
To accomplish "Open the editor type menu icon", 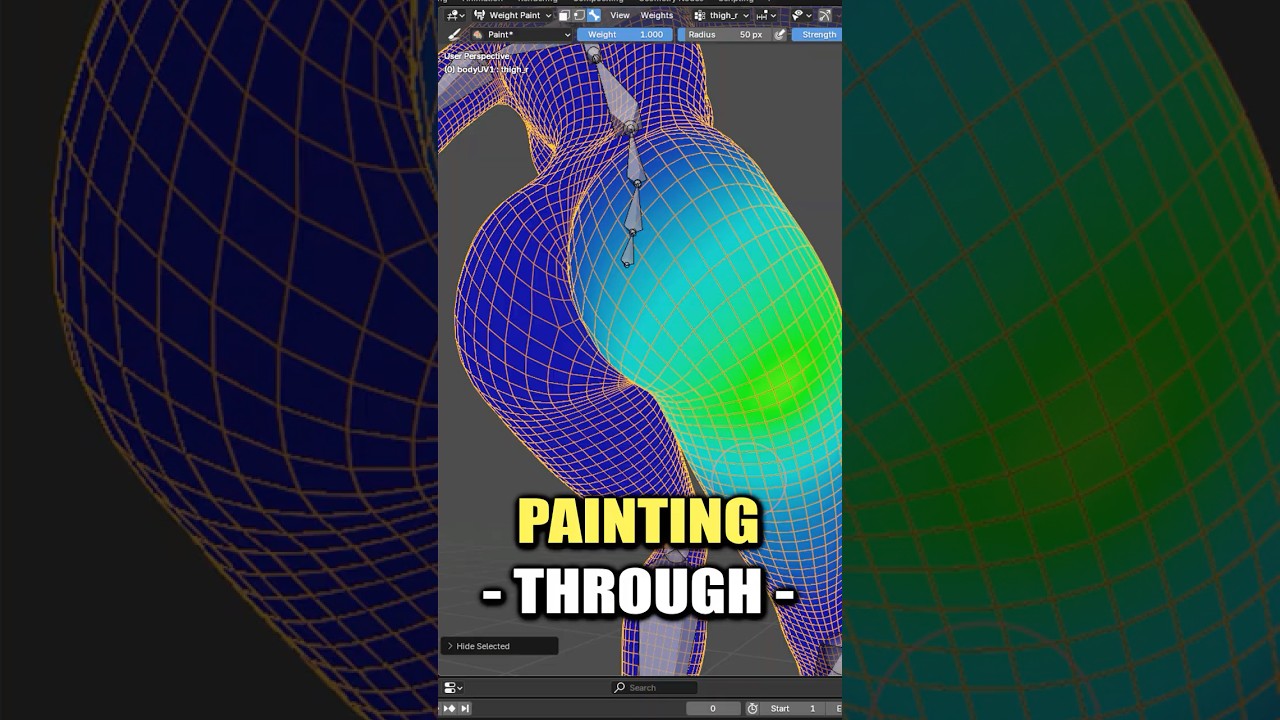I will point(455,15).
